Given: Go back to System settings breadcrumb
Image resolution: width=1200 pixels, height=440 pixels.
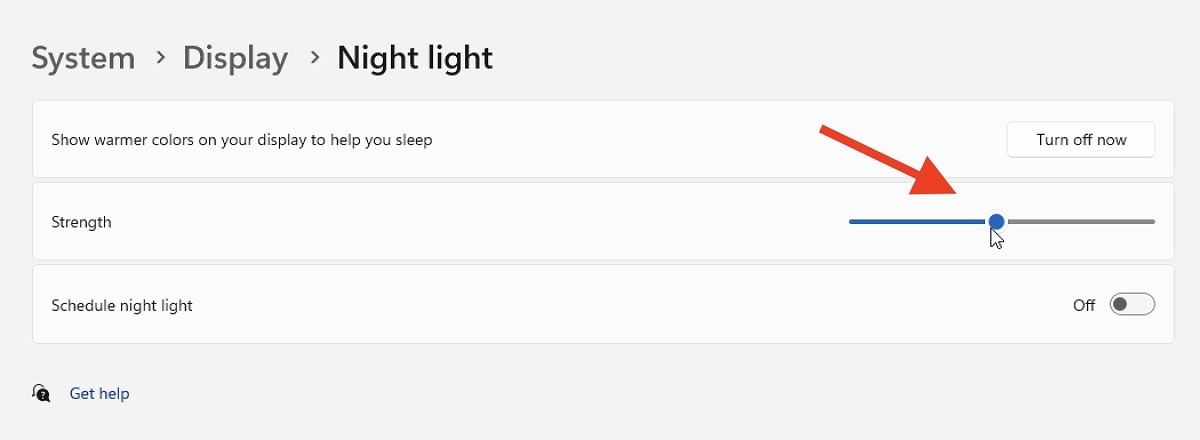Looking at the screenshot, I should (x=83, y=58).
